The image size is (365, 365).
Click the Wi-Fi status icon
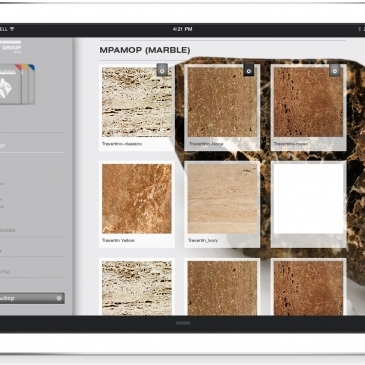pos(12,29)
